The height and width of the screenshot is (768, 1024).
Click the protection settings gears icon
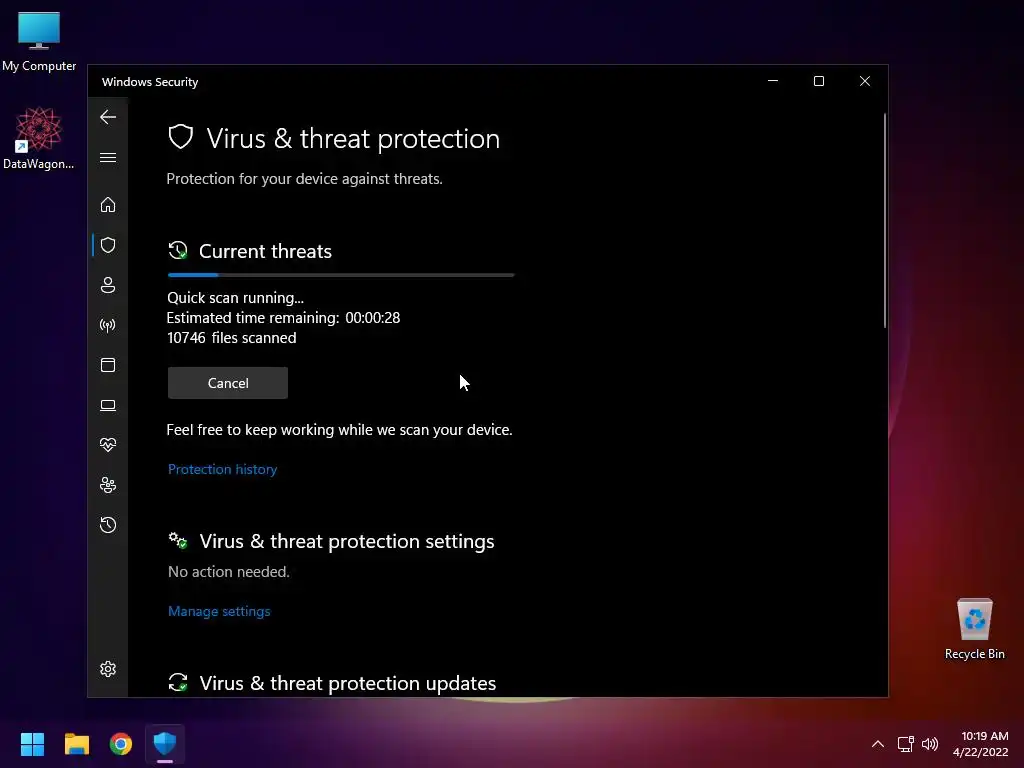coord(178,541)
